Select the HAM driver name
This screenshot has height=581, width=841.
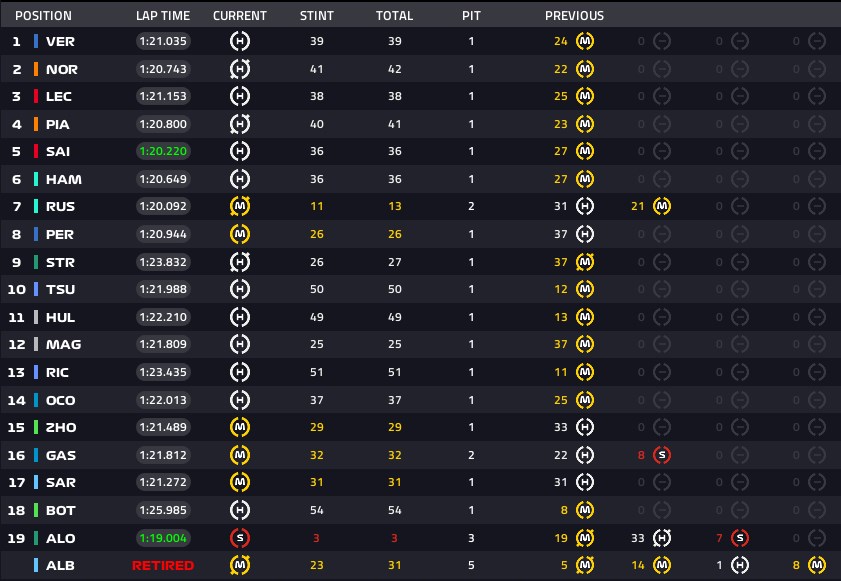(x=64, y=179)
